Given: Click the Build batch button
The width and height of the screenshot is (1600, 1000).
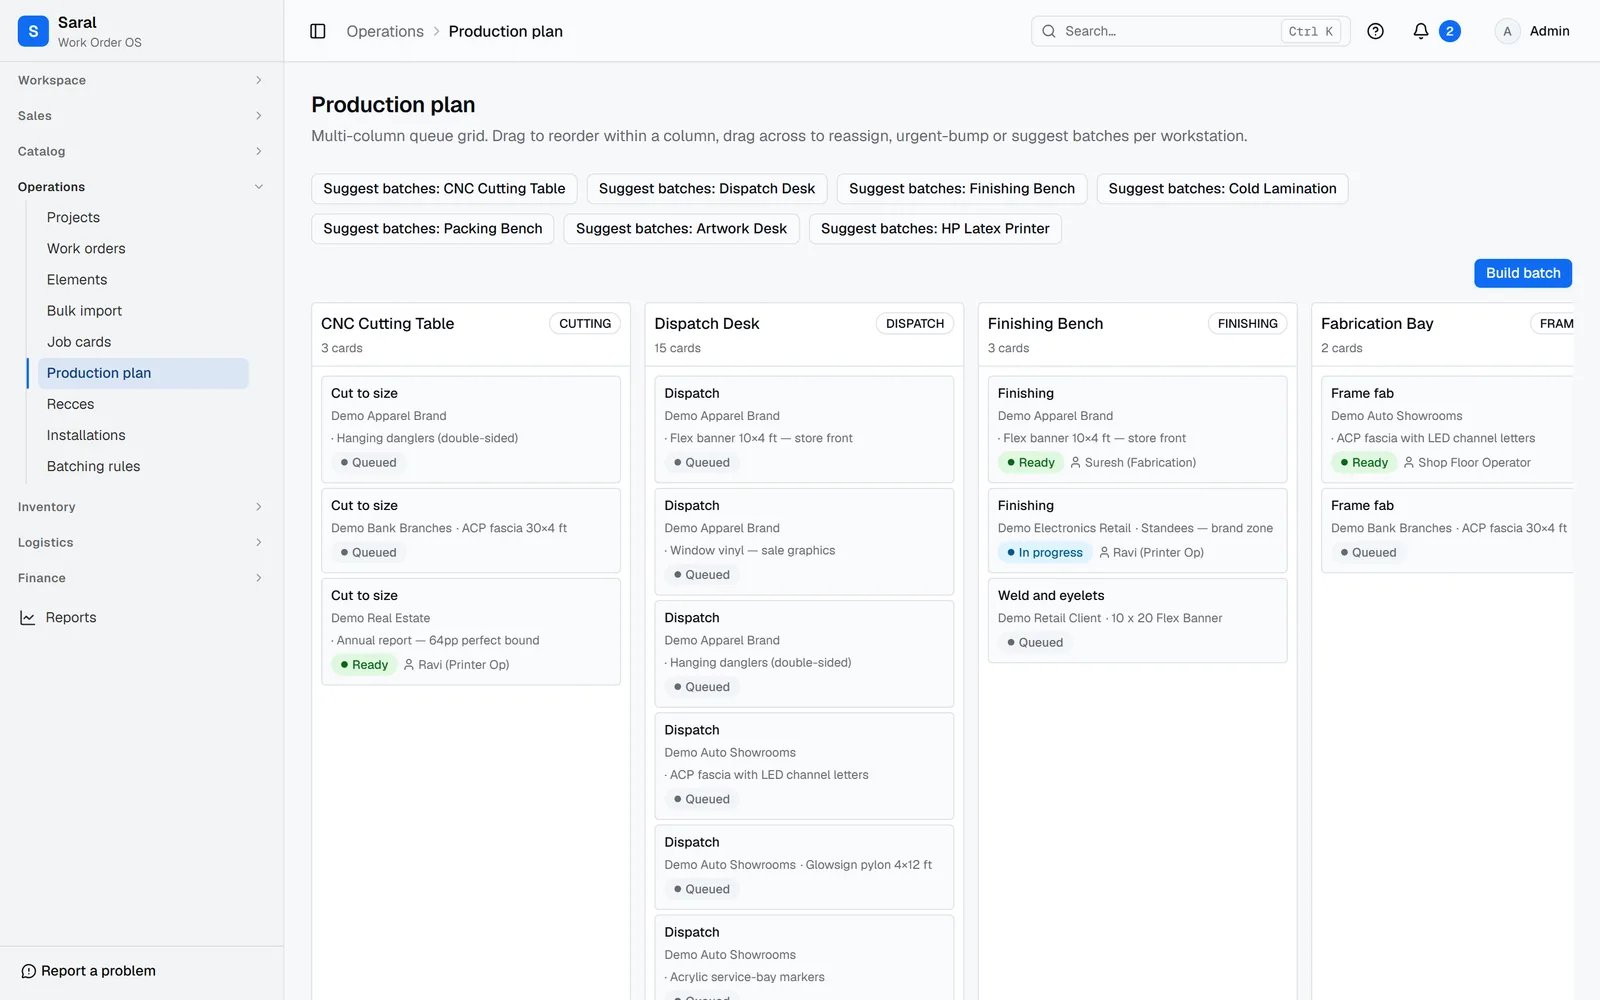Looking at the screenshot, I should pyautogui.click(x=1522, y=273).
